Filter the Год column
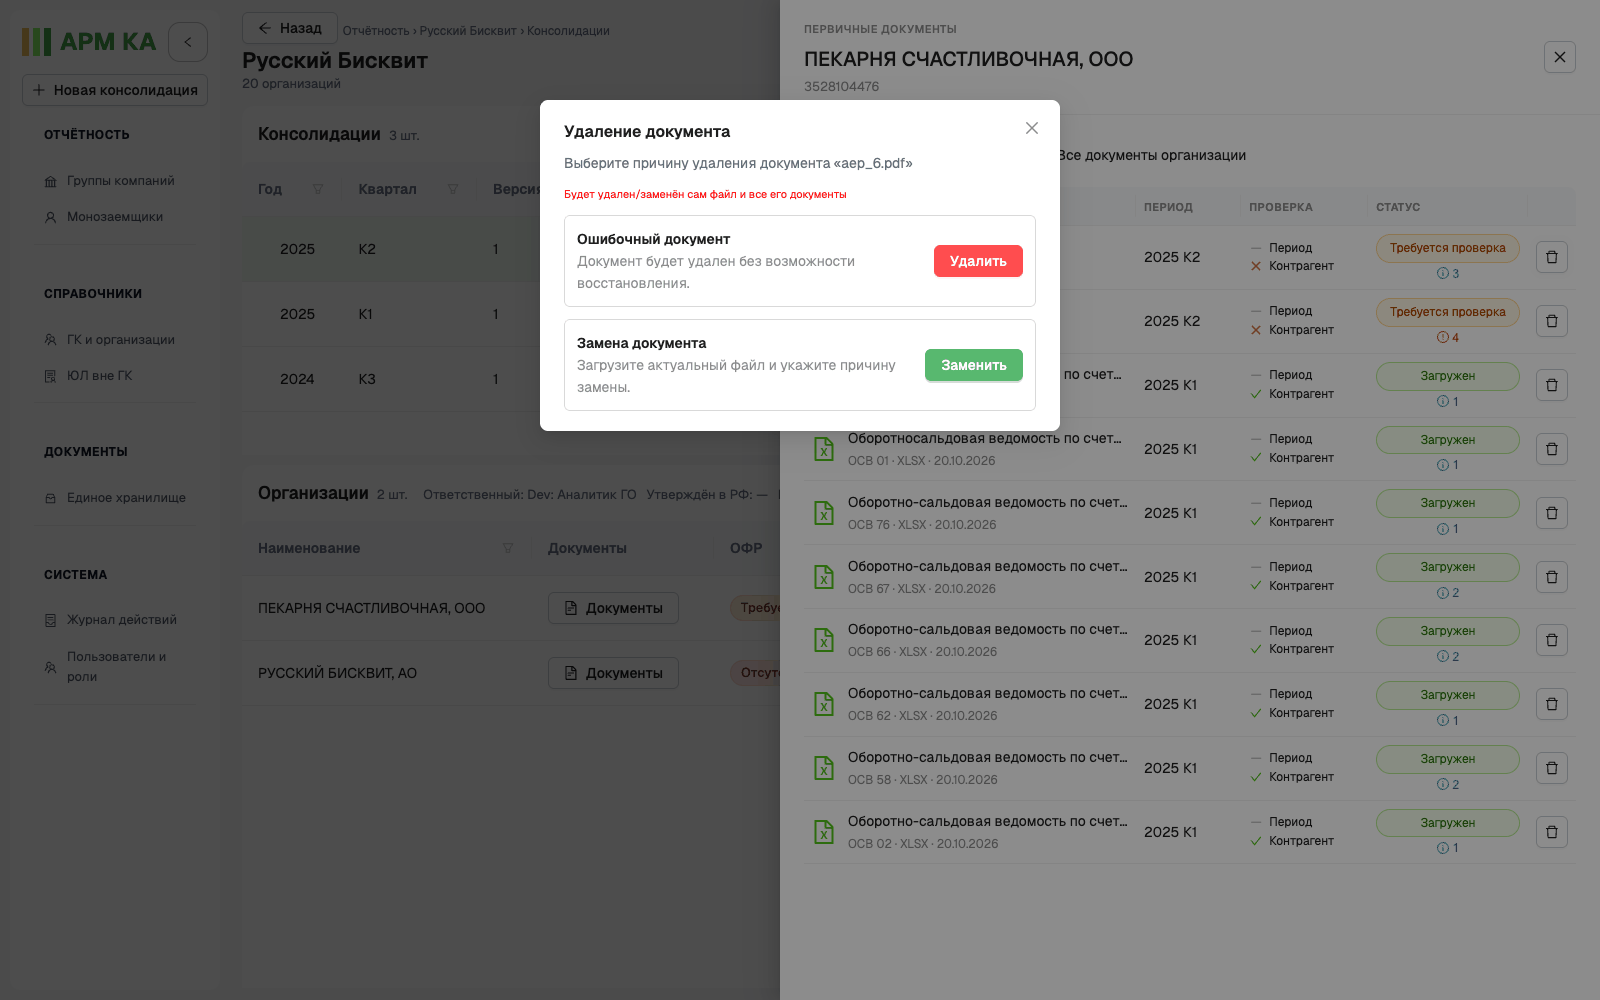 [318, 189]
